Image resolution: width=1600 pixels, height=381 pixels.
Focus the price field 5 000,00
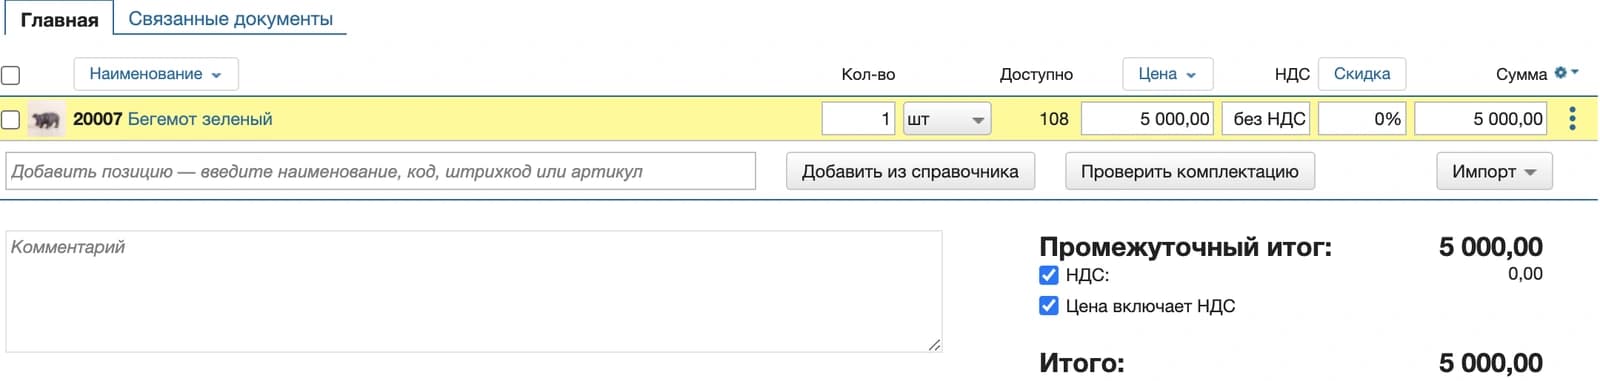(x=1147, y=119)
